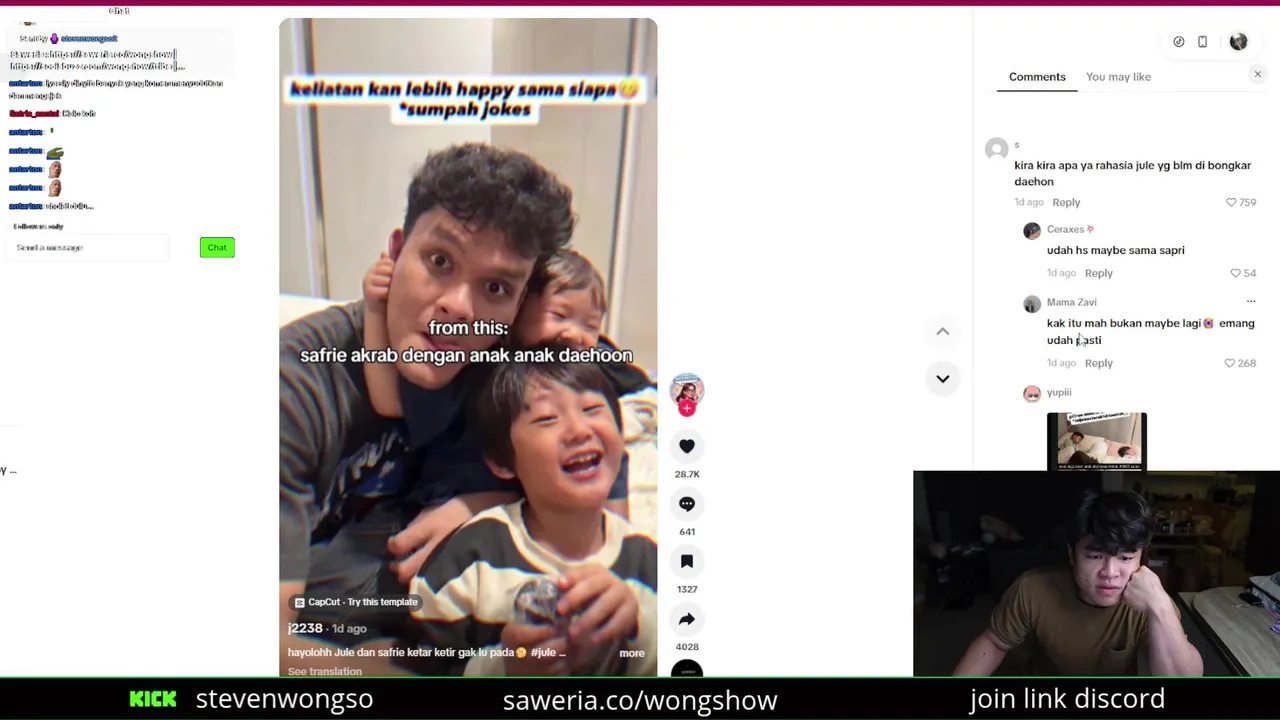Open Ceraxes' profile picture

[1032, 231]
